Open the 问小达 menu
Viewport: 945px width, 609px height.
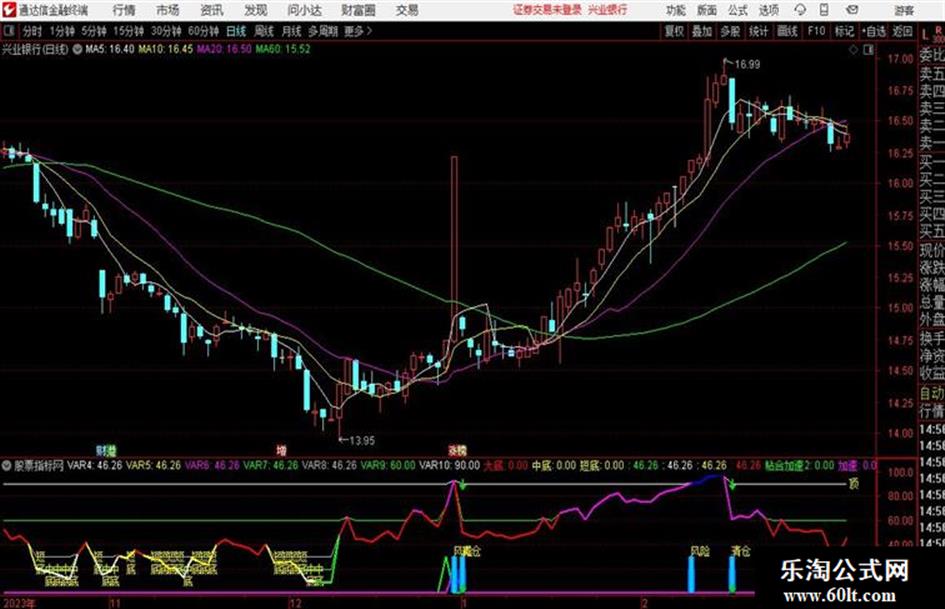(304, 10)
